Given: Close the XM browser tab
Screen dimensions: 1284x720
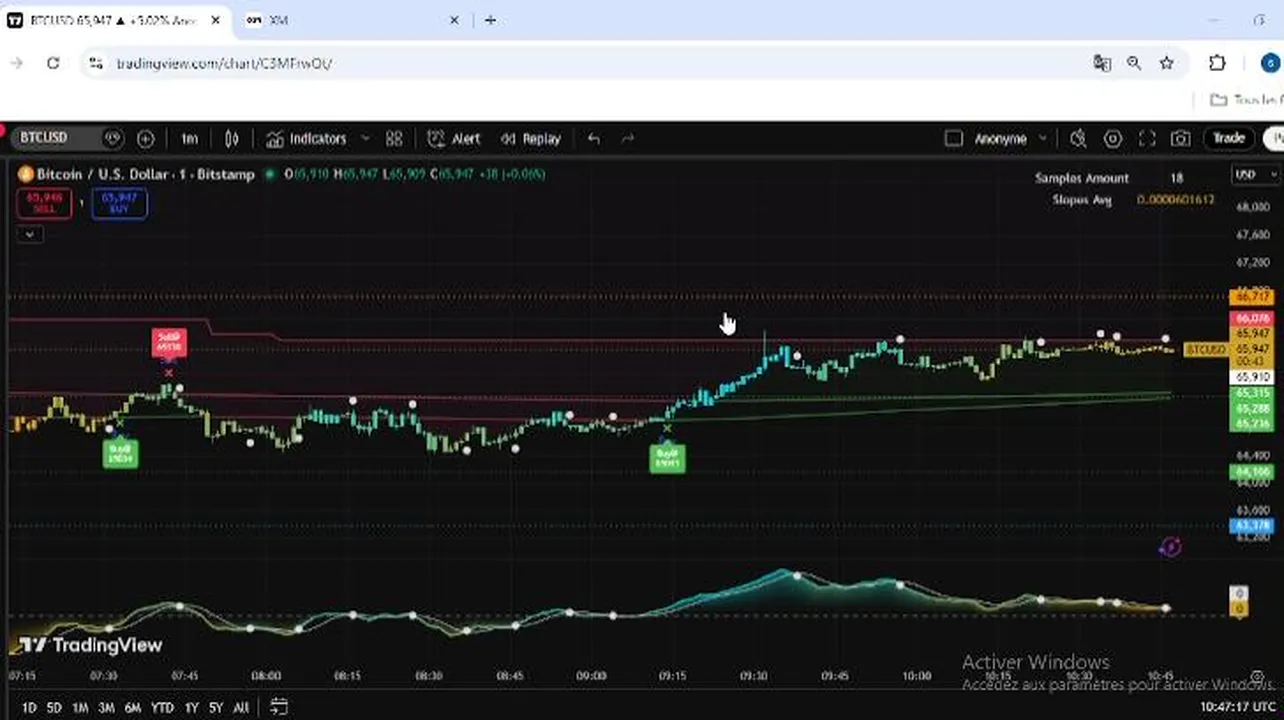Looking at the screenshot, I should coord(455,20).
